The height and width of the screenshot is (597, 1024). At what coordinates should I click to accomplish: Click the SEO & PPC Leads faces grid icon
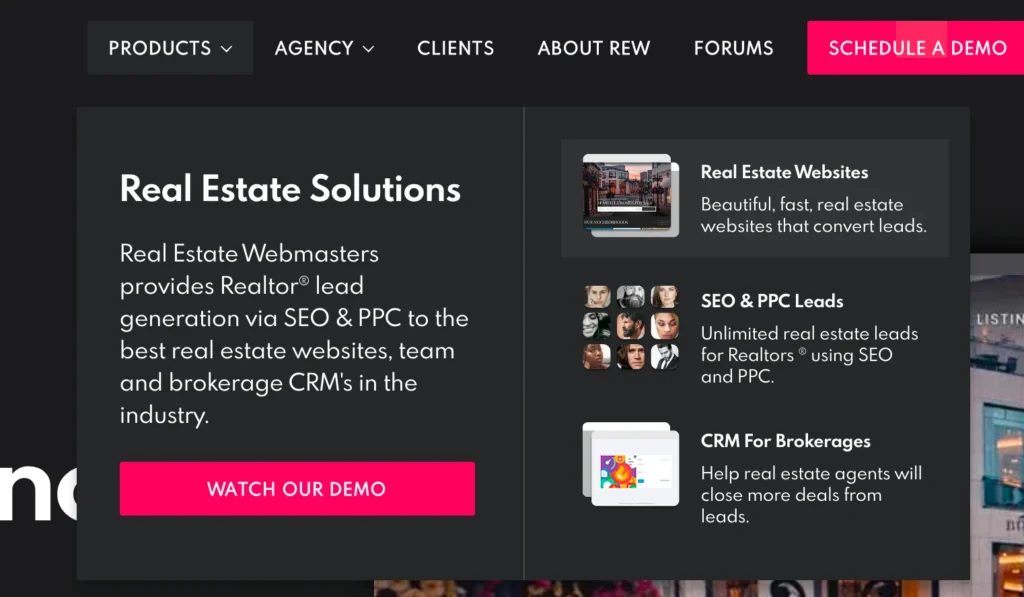point(631,327)
